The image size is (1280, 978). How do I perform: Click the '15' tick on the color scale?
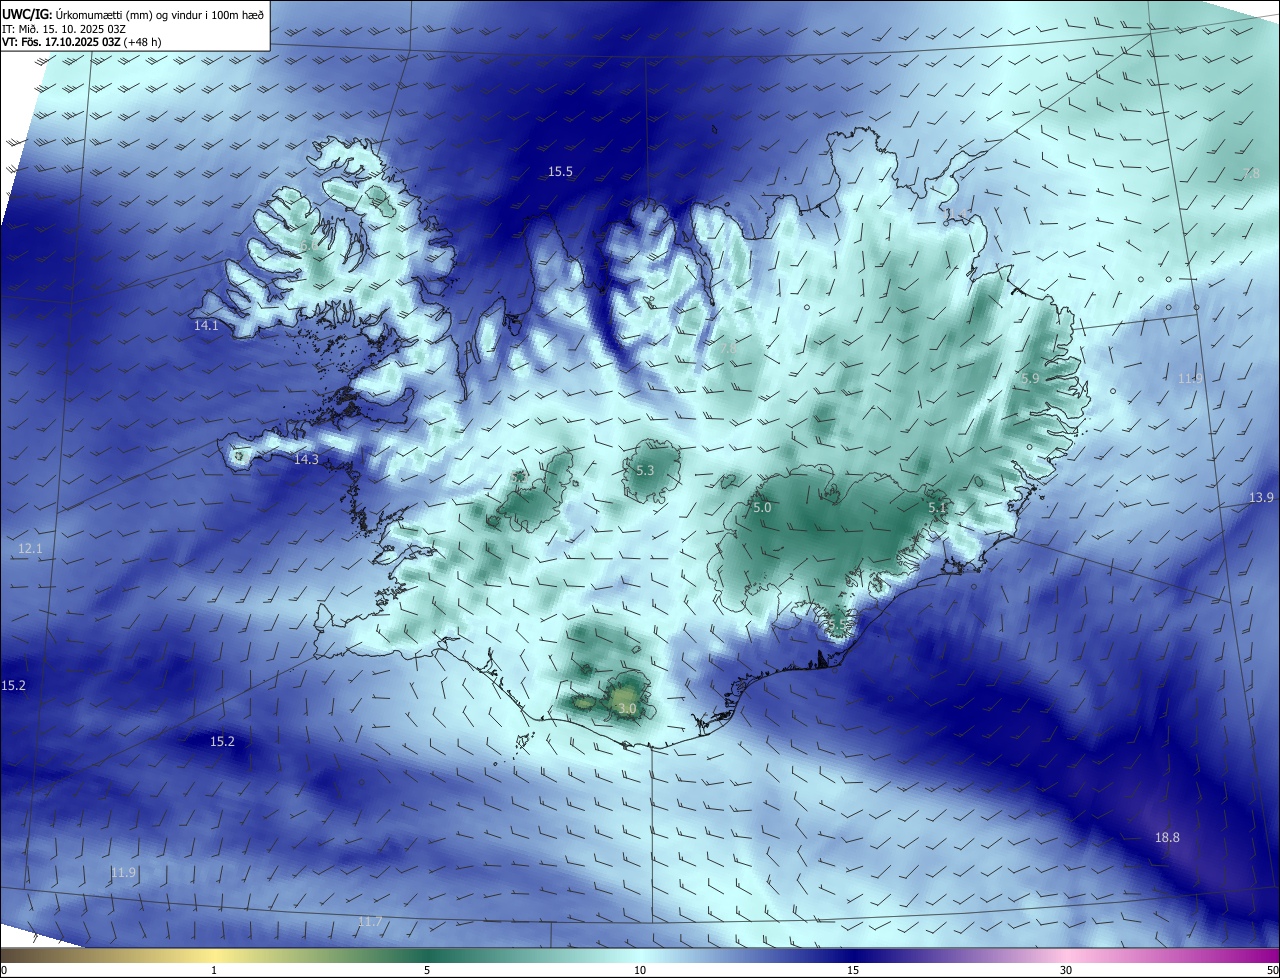point(853,970)
